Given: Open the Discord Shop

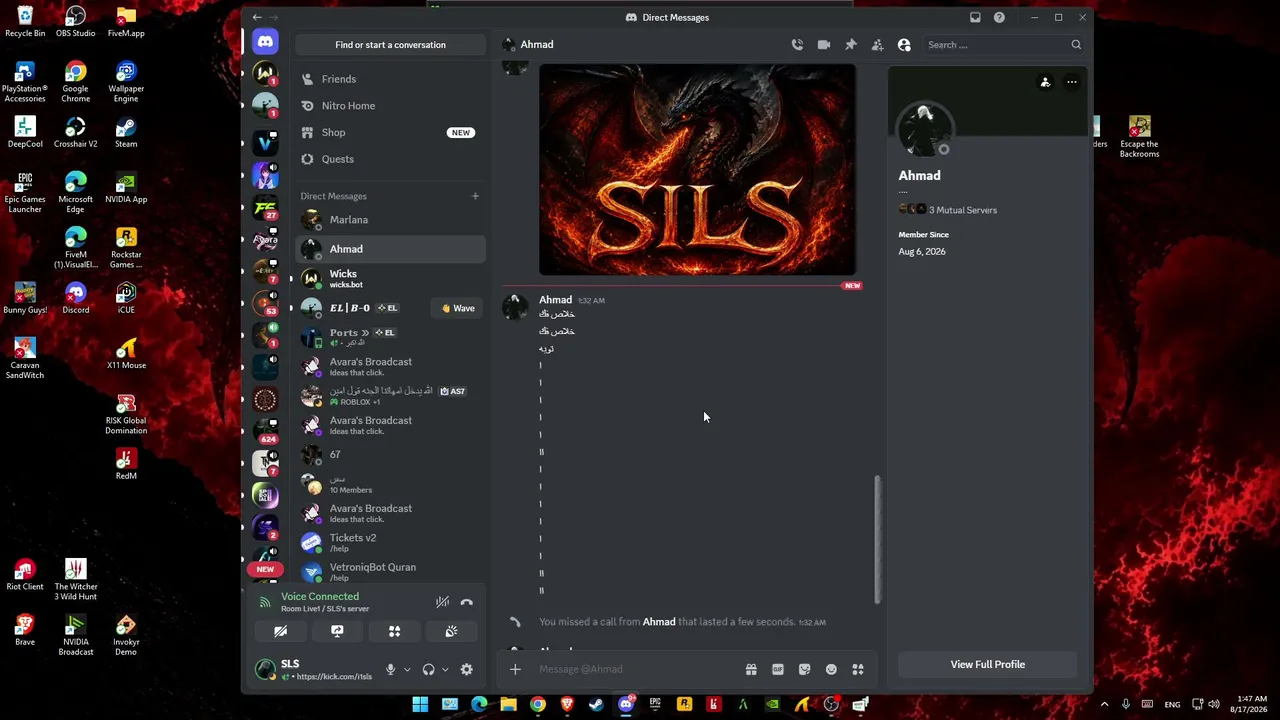Looking at the screenshot, I should 390,133.
